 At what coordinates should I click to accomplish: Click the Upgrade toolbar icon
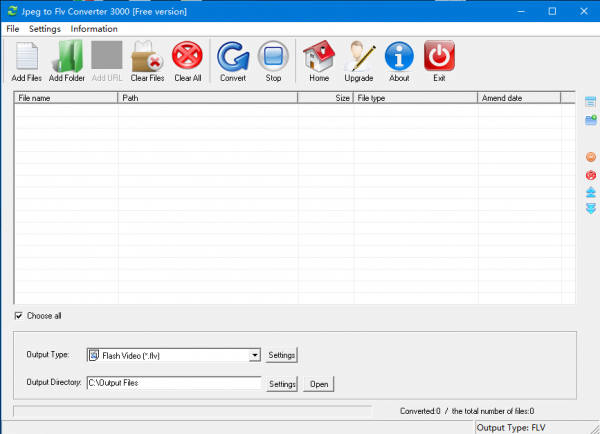(x=359, y=60)
